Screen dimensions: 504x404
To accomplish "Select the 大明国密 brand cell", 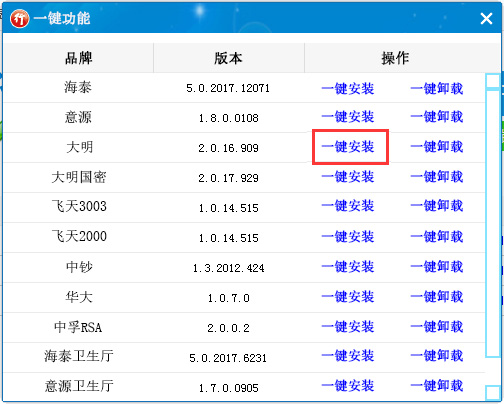I will (x=79, y=177).
